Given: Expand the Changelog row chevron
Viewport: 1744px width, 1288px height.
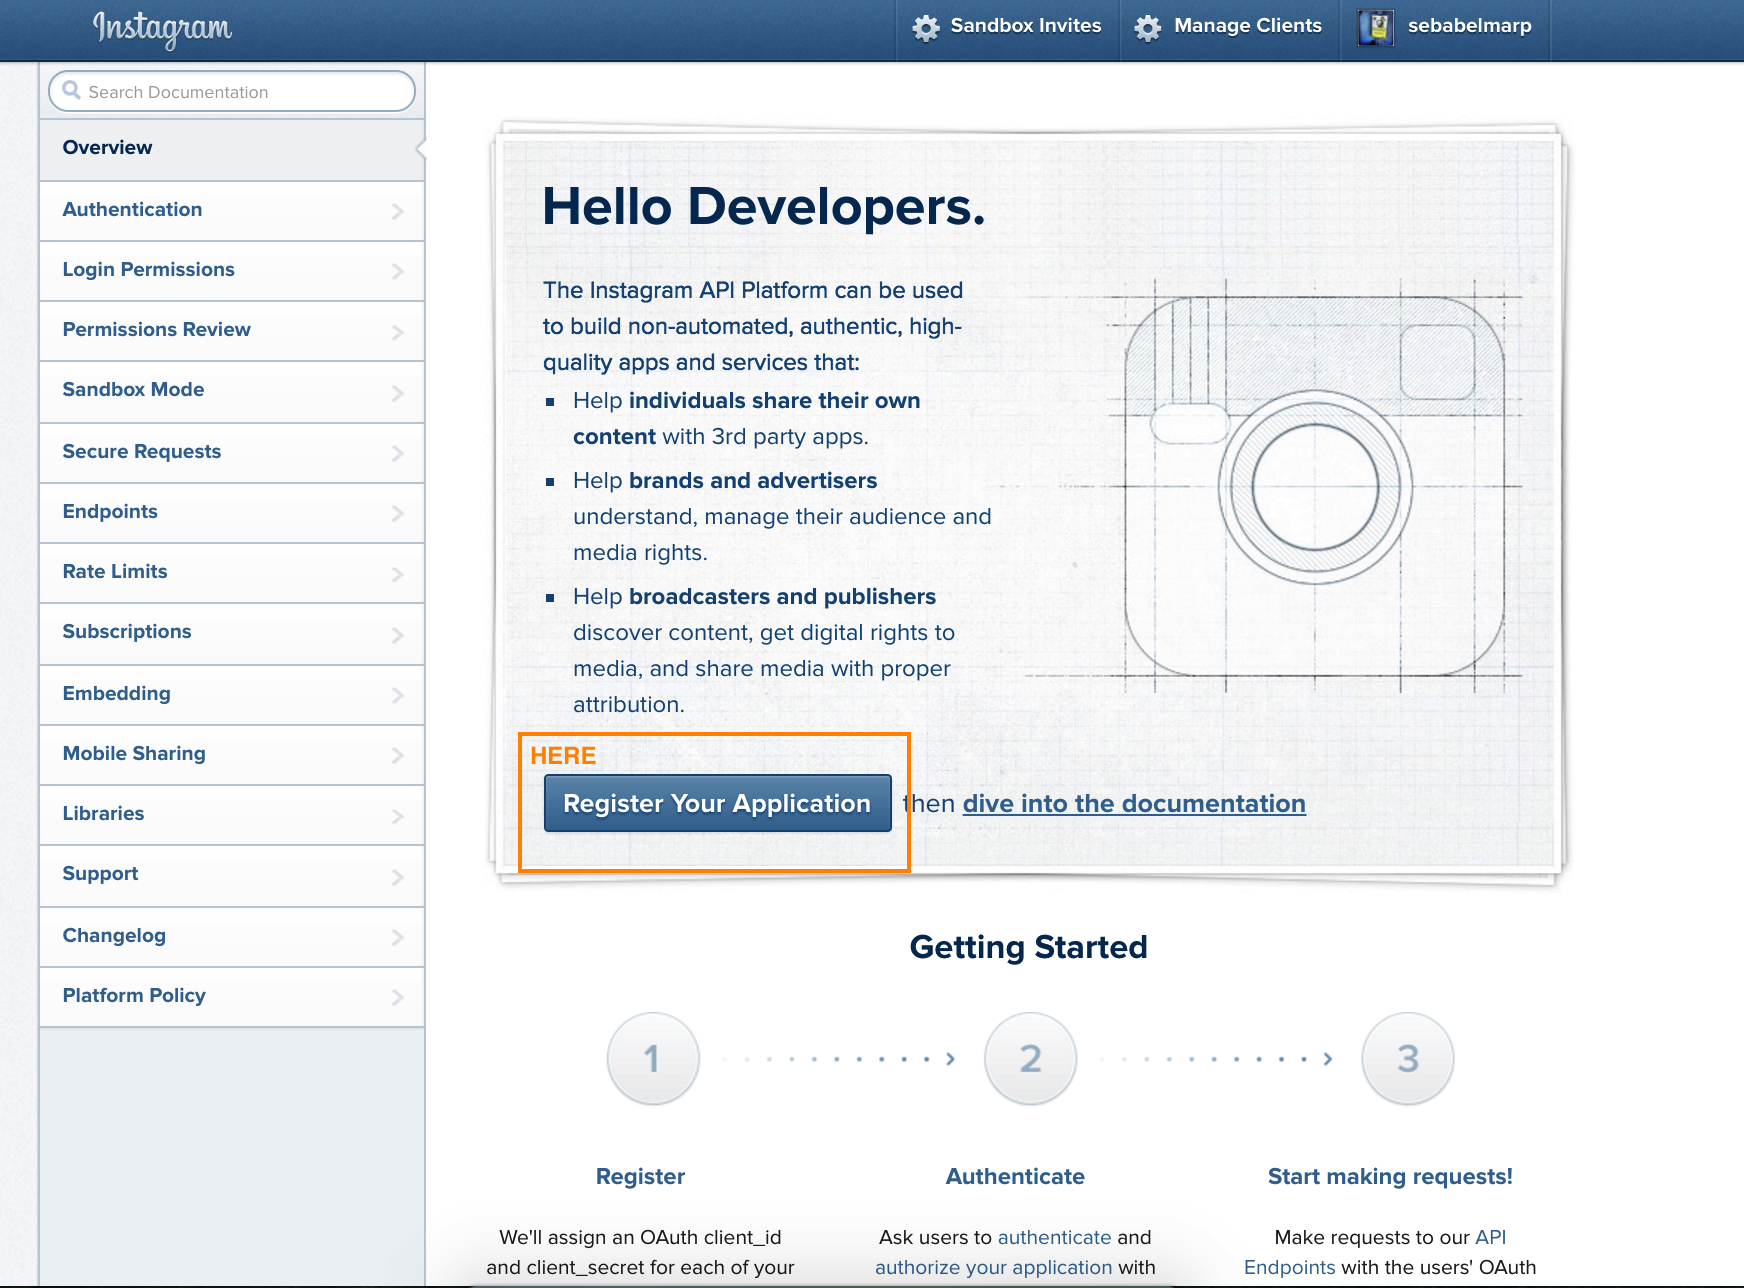Looking at the screenshot, I should pyautogui.click(x=397, y=937).
